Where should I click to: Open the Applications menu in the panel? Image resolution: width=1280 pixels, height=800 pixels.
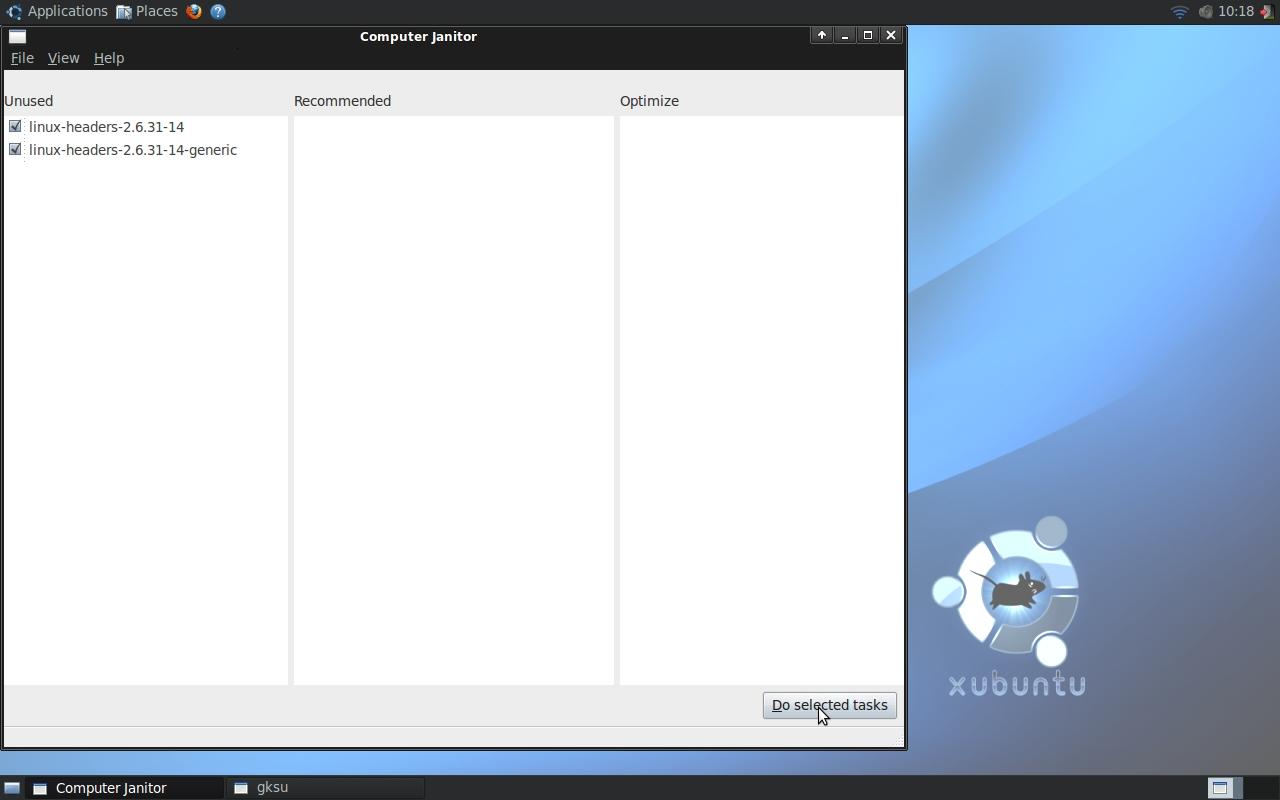(57, 11)
